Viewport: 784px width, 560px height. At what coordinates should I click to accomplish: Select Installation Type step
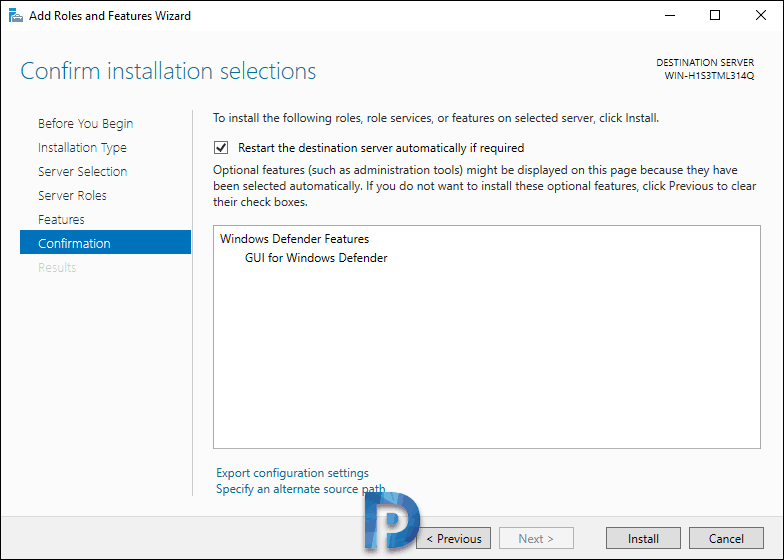tap(82, 148)
